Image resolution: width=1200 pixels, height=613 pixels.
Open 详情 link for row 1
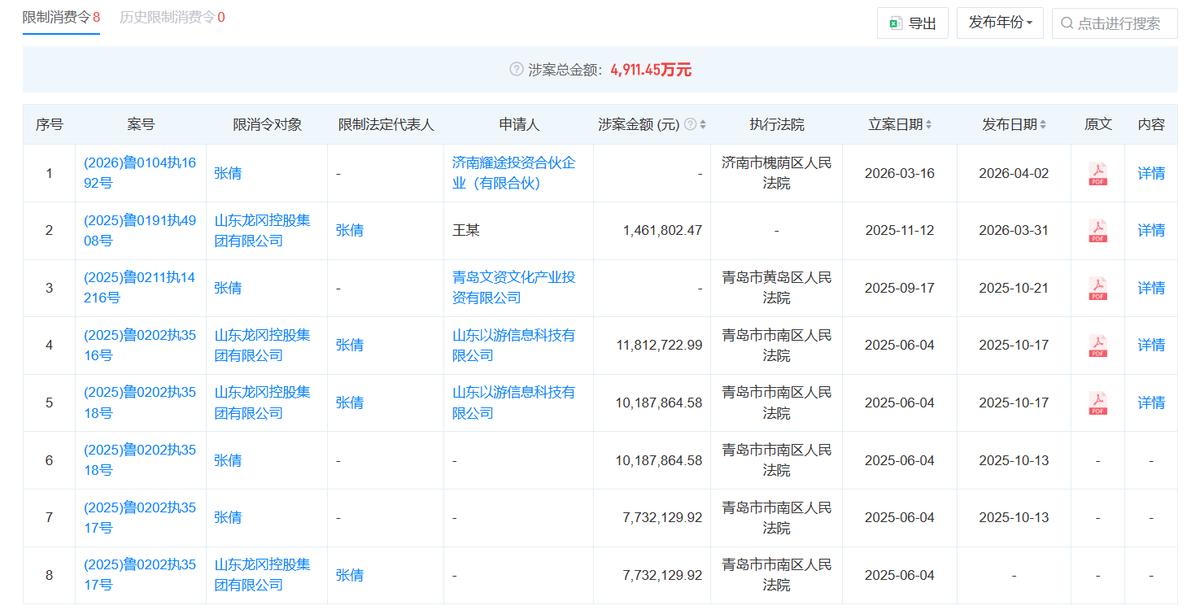tap(1151, 174)
